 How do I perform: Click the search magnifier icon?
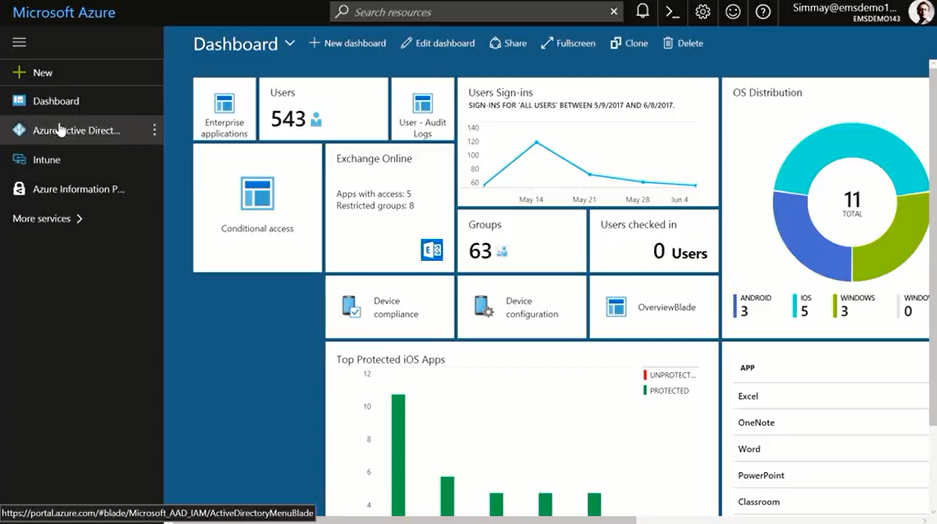(341, 11)
